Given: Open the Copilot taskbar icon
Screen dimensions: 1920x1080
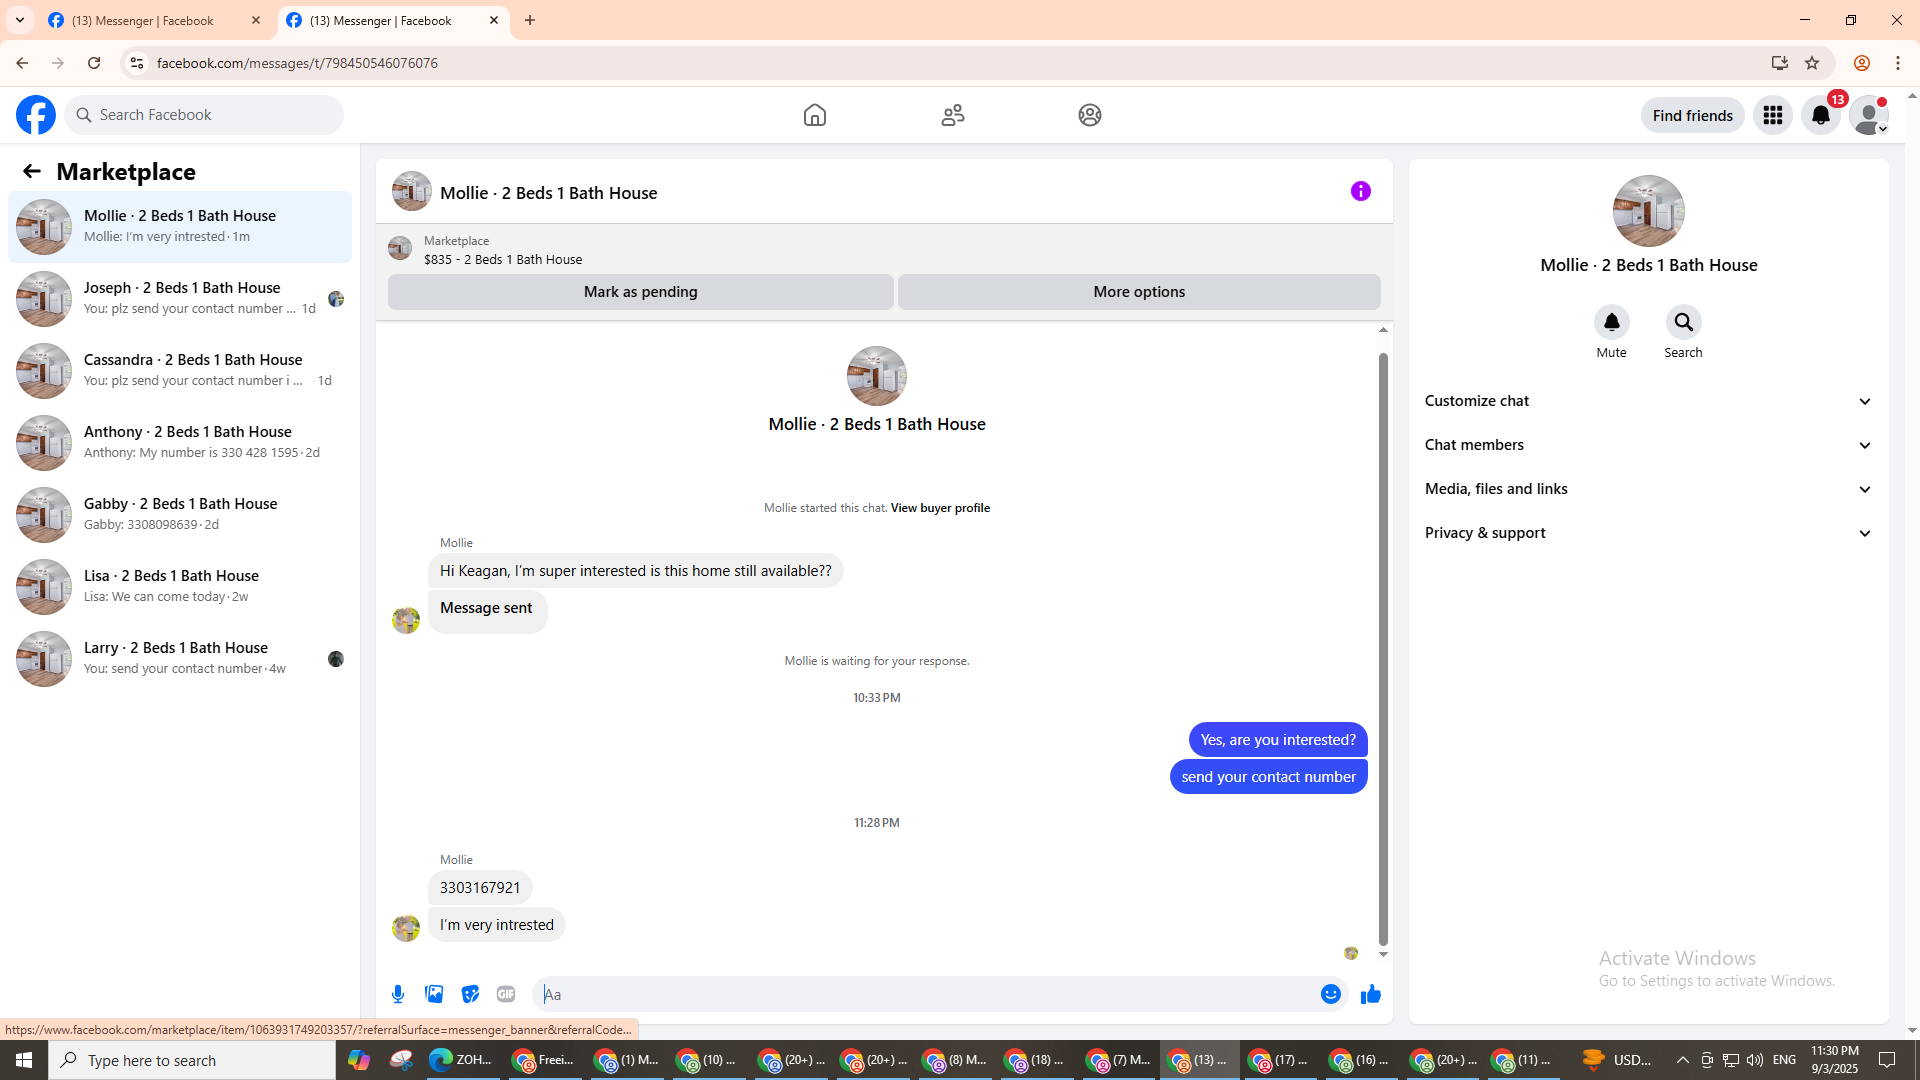Looking at the screenshot, I should tap(359, 1060).
